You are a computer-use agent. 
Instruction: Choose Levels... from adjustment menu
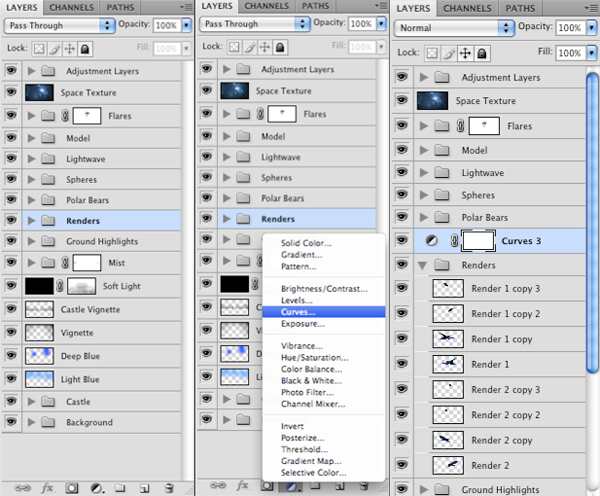[x=324, y=300]
